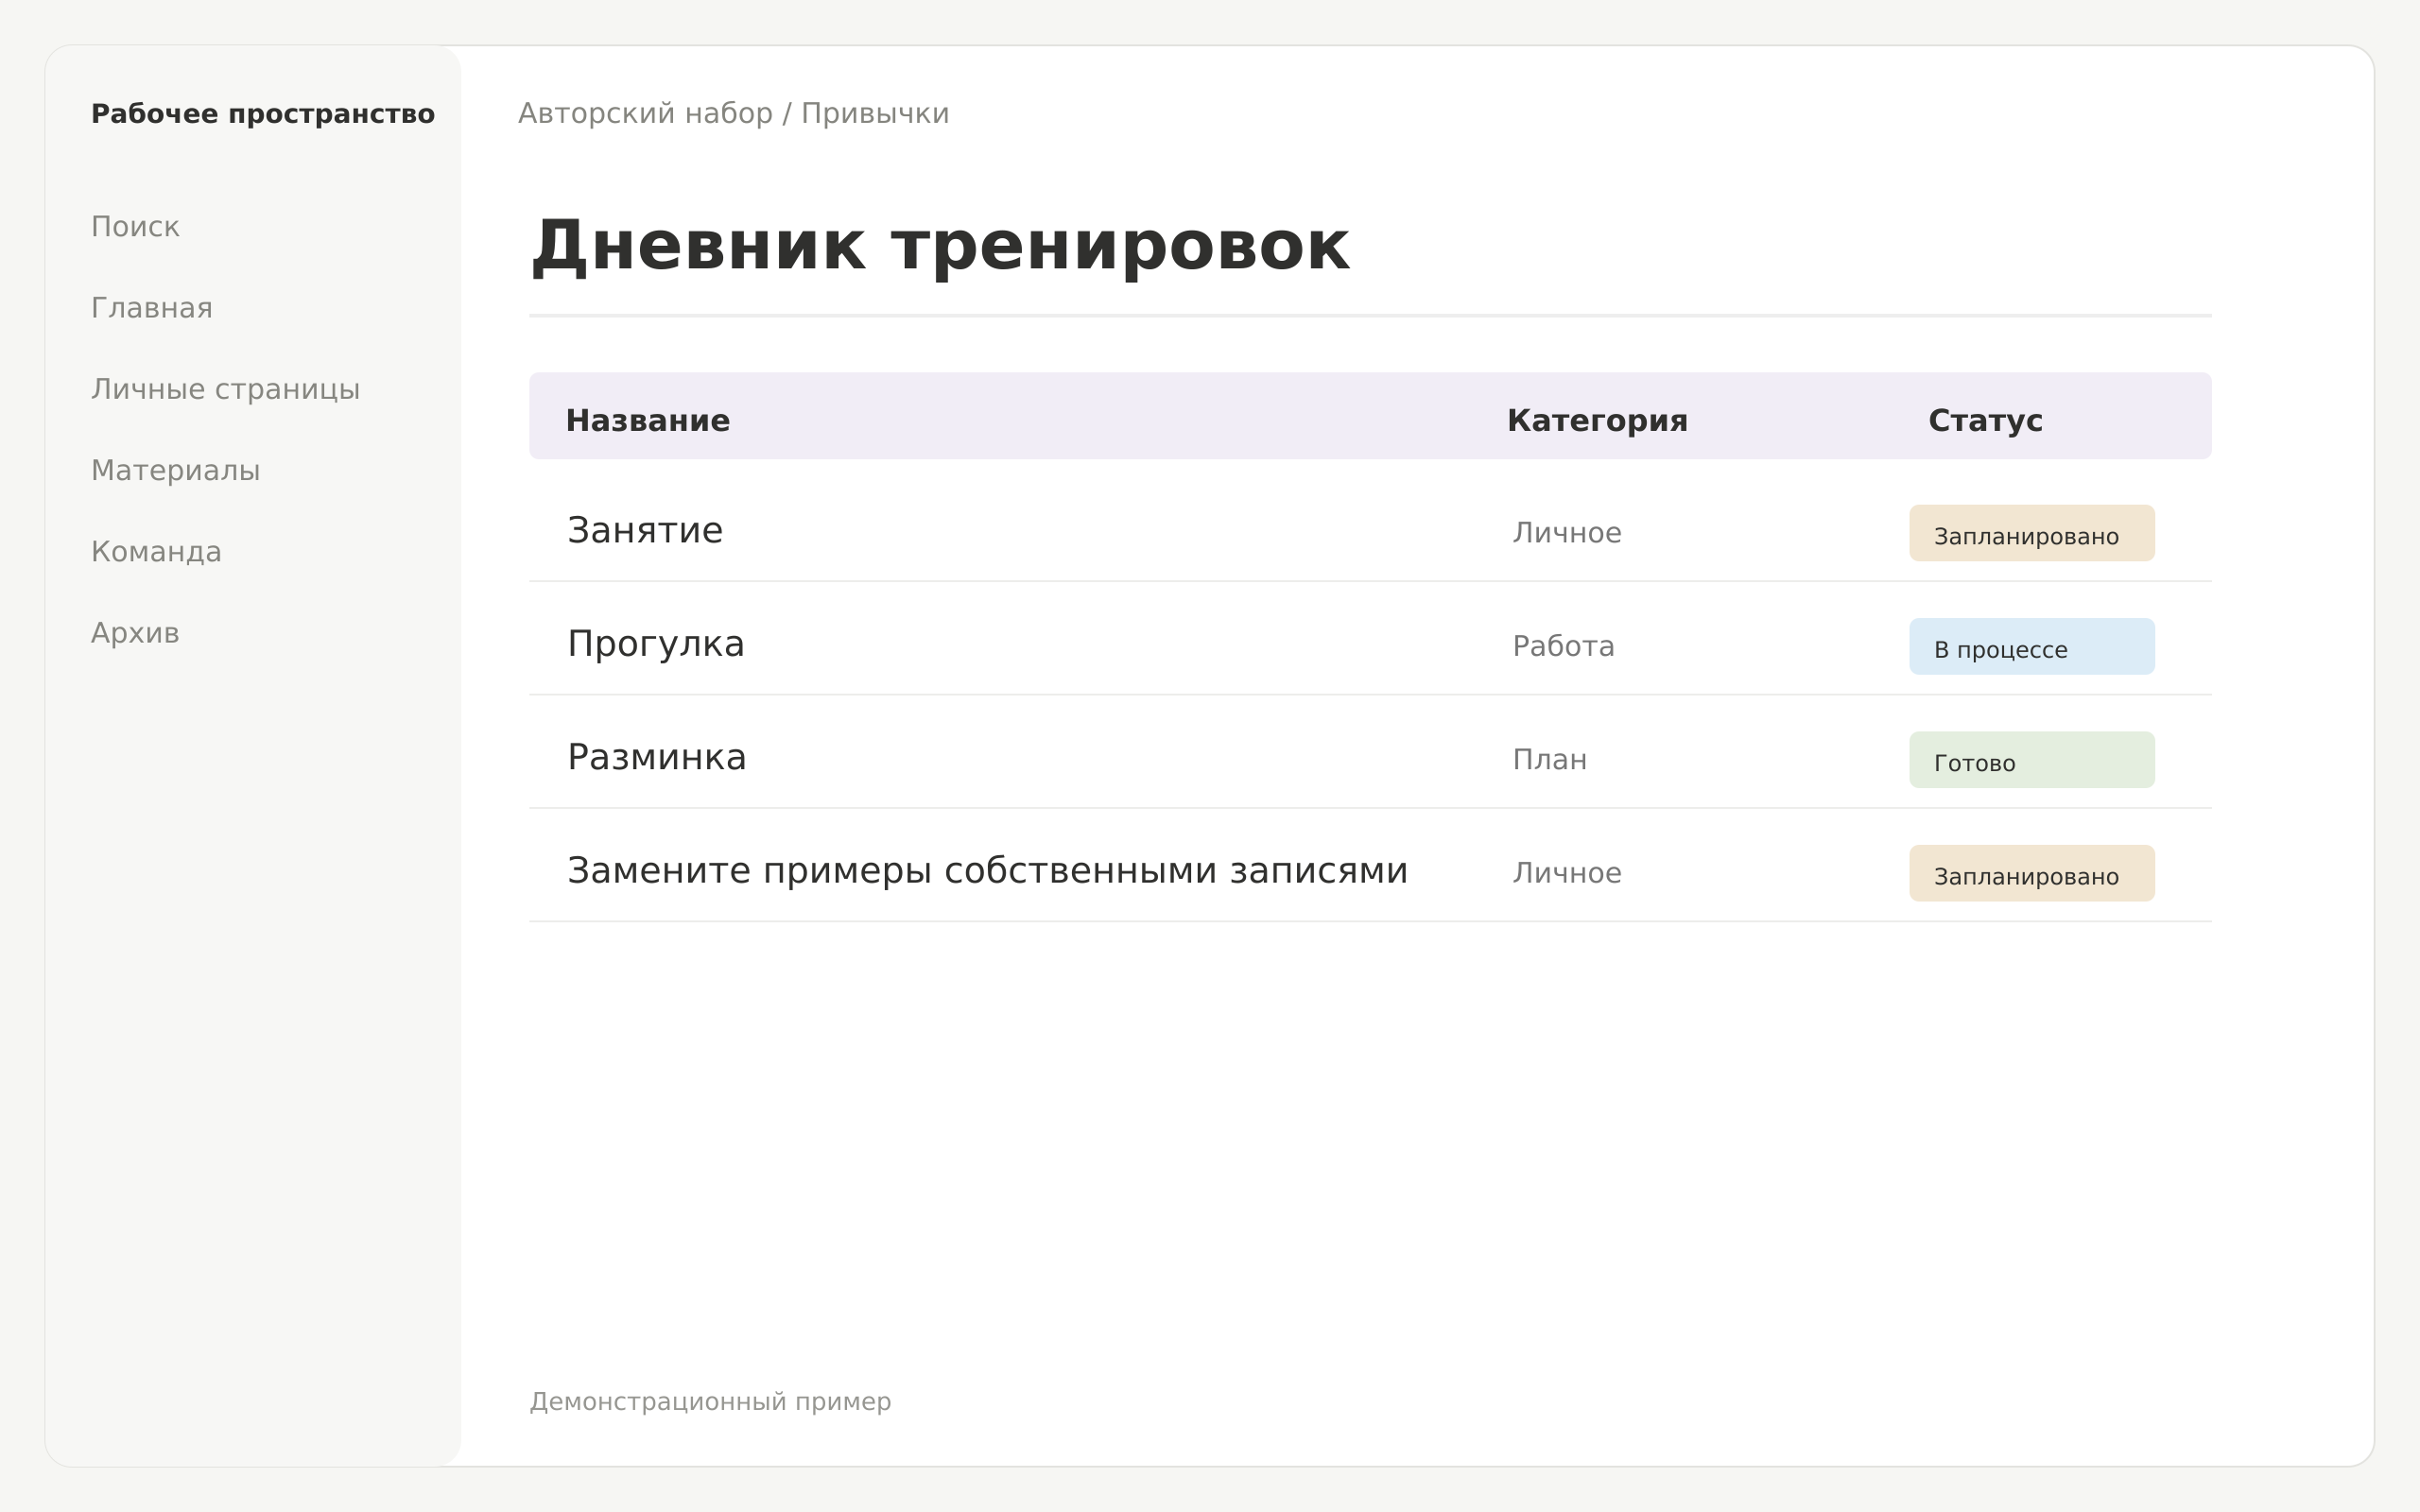
Task: Click the Работа category cell
Action: click(x=1563, y=646)
